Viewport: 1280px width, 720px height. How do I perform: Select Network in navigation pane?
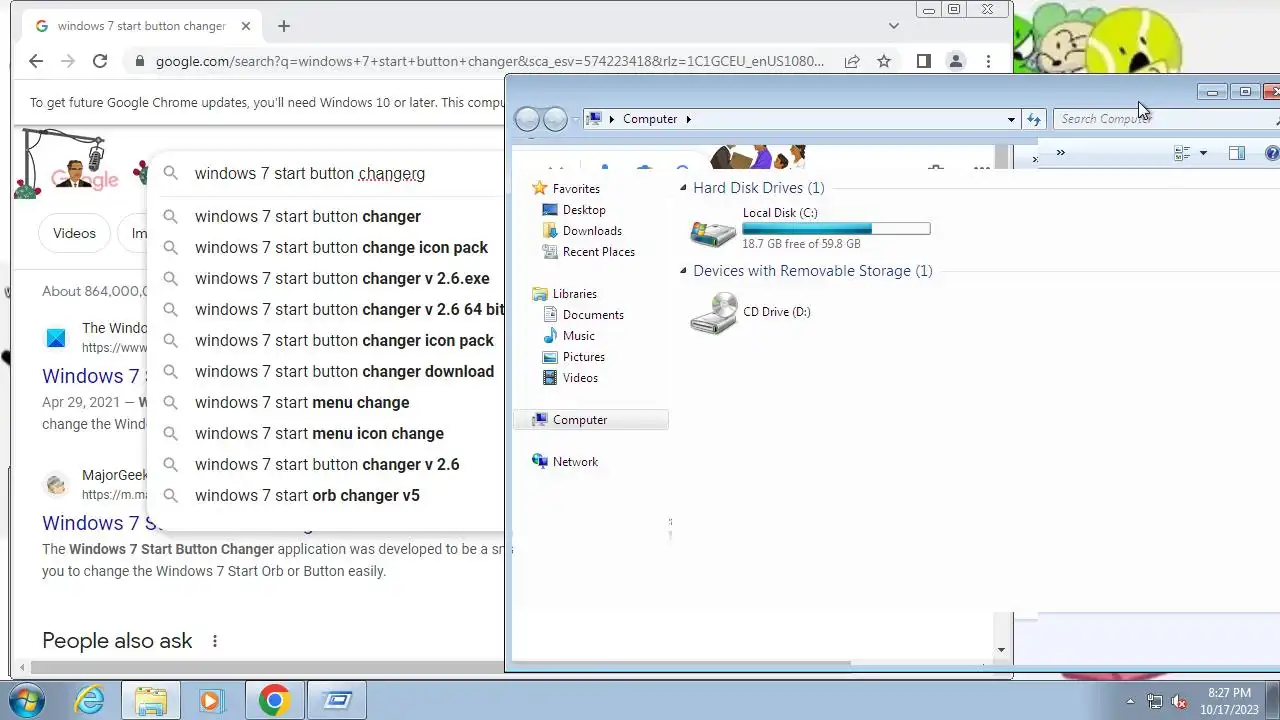tap(575, 462)
